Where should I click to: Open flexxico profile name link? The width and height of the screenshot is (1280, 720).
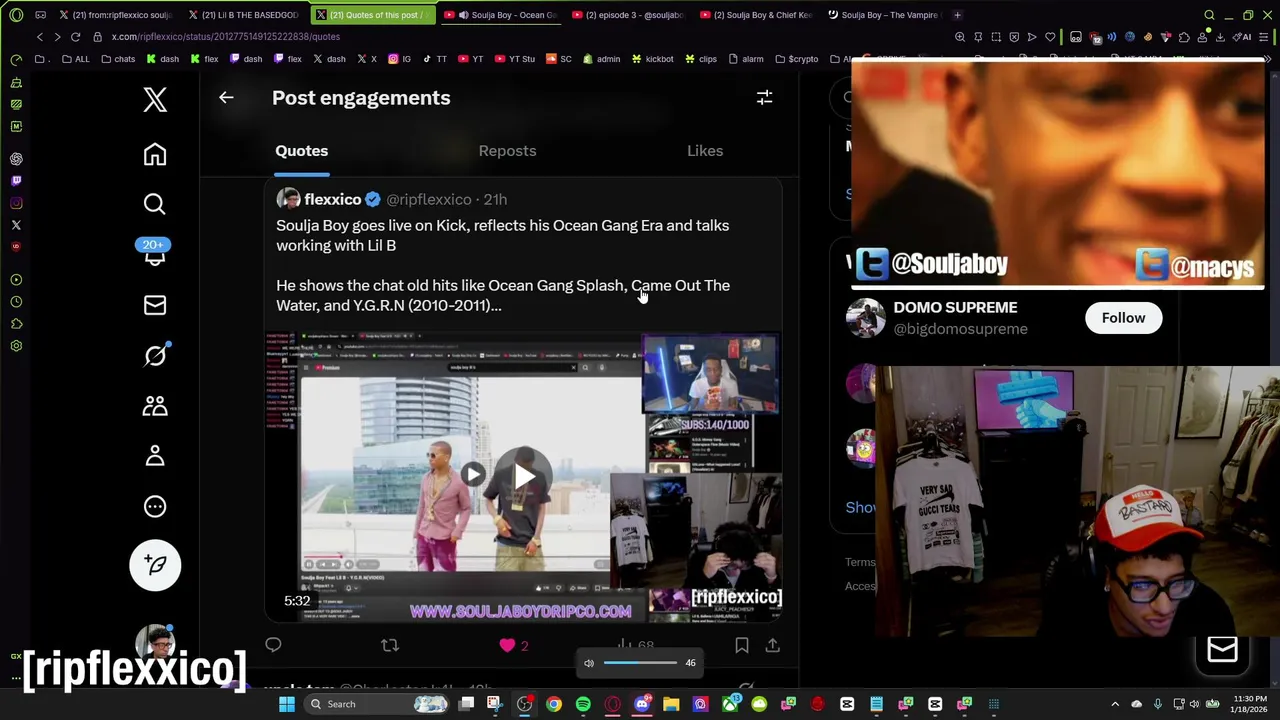332,199
